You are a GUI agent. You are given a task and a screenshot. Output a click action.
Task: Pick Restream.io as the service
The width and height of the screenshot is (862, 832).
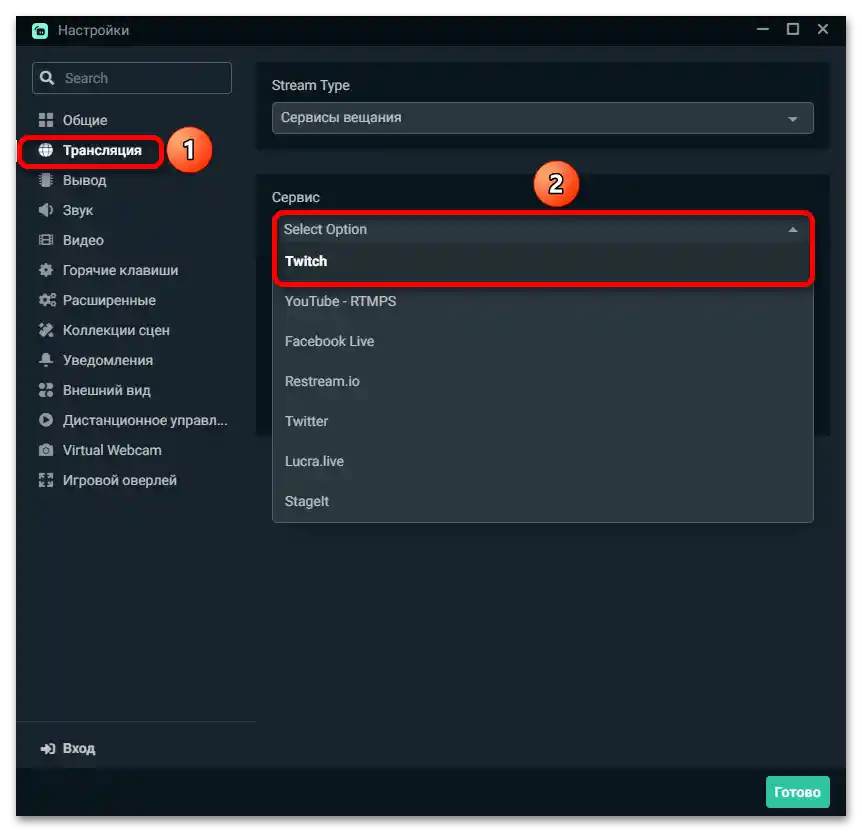(x=542, y=381)
